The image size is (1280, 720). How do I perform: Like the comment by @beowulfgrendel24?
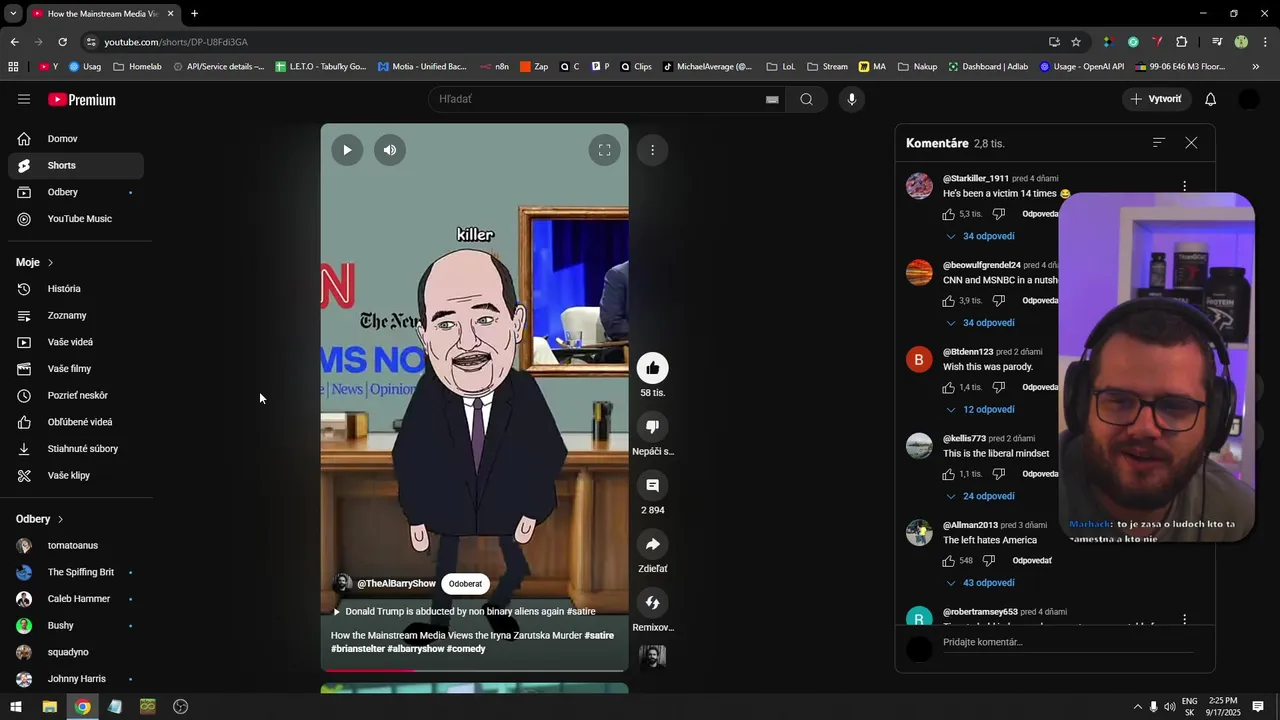pyautogui.click(x=948, y=301)
